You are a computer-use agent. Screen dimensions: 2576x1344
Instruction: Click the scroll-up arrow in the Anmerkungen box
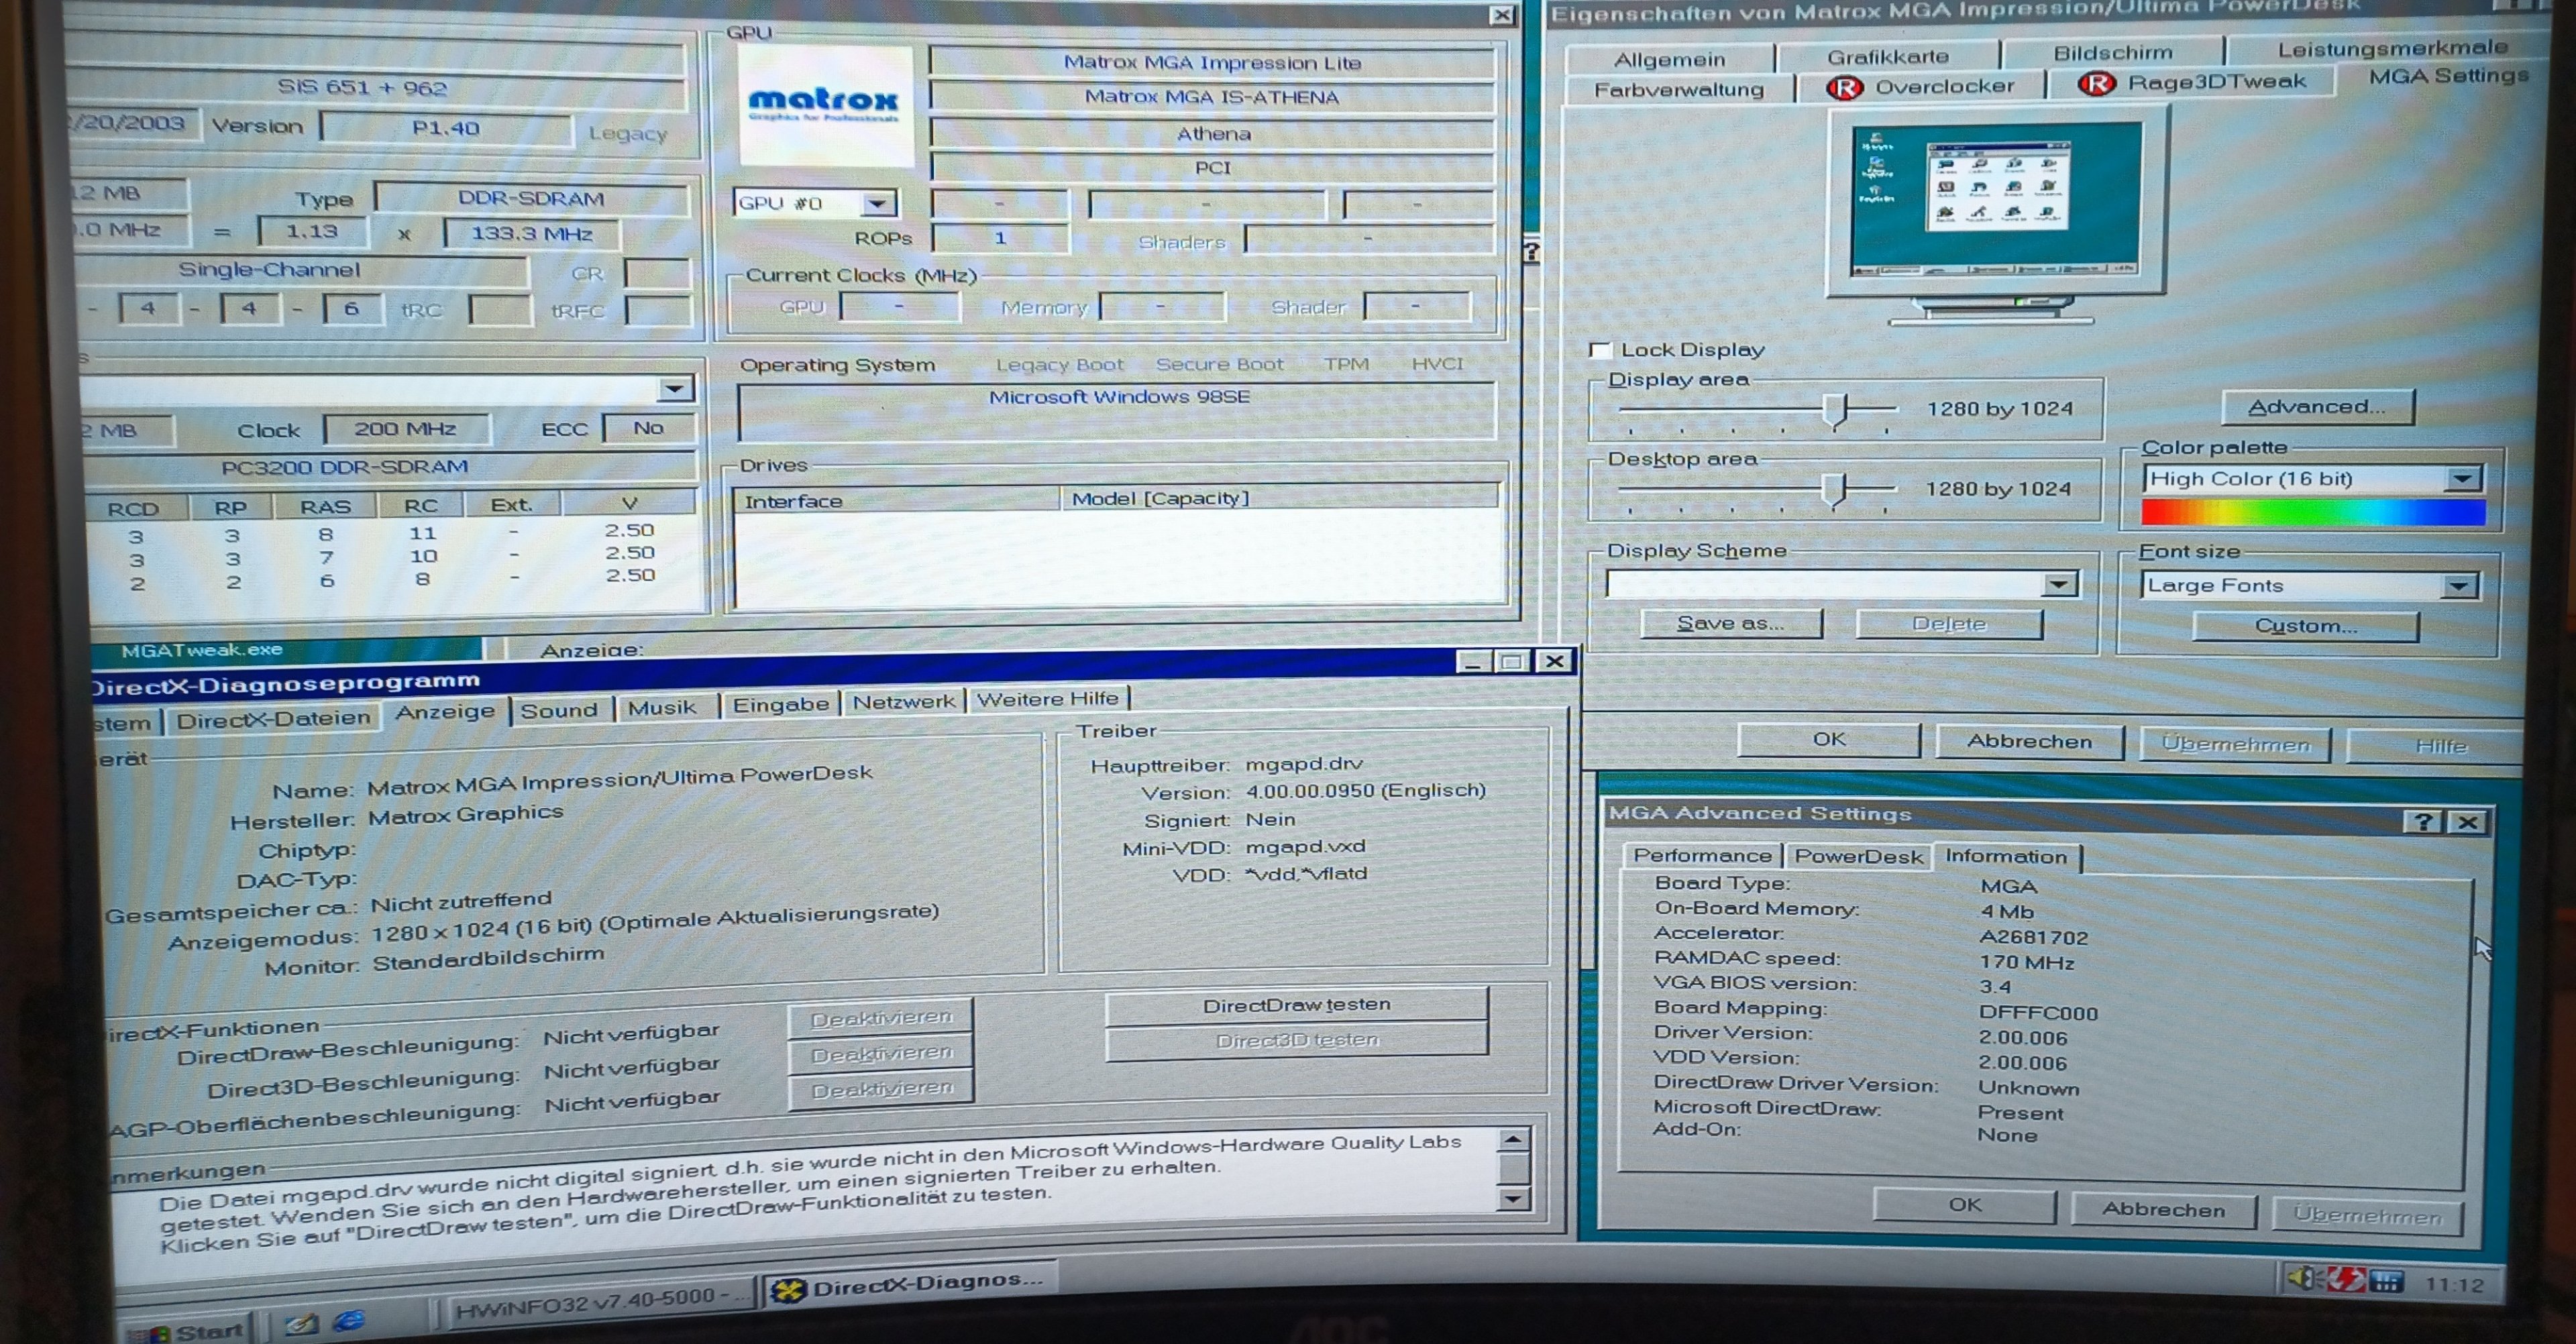coord(1513,1140)
